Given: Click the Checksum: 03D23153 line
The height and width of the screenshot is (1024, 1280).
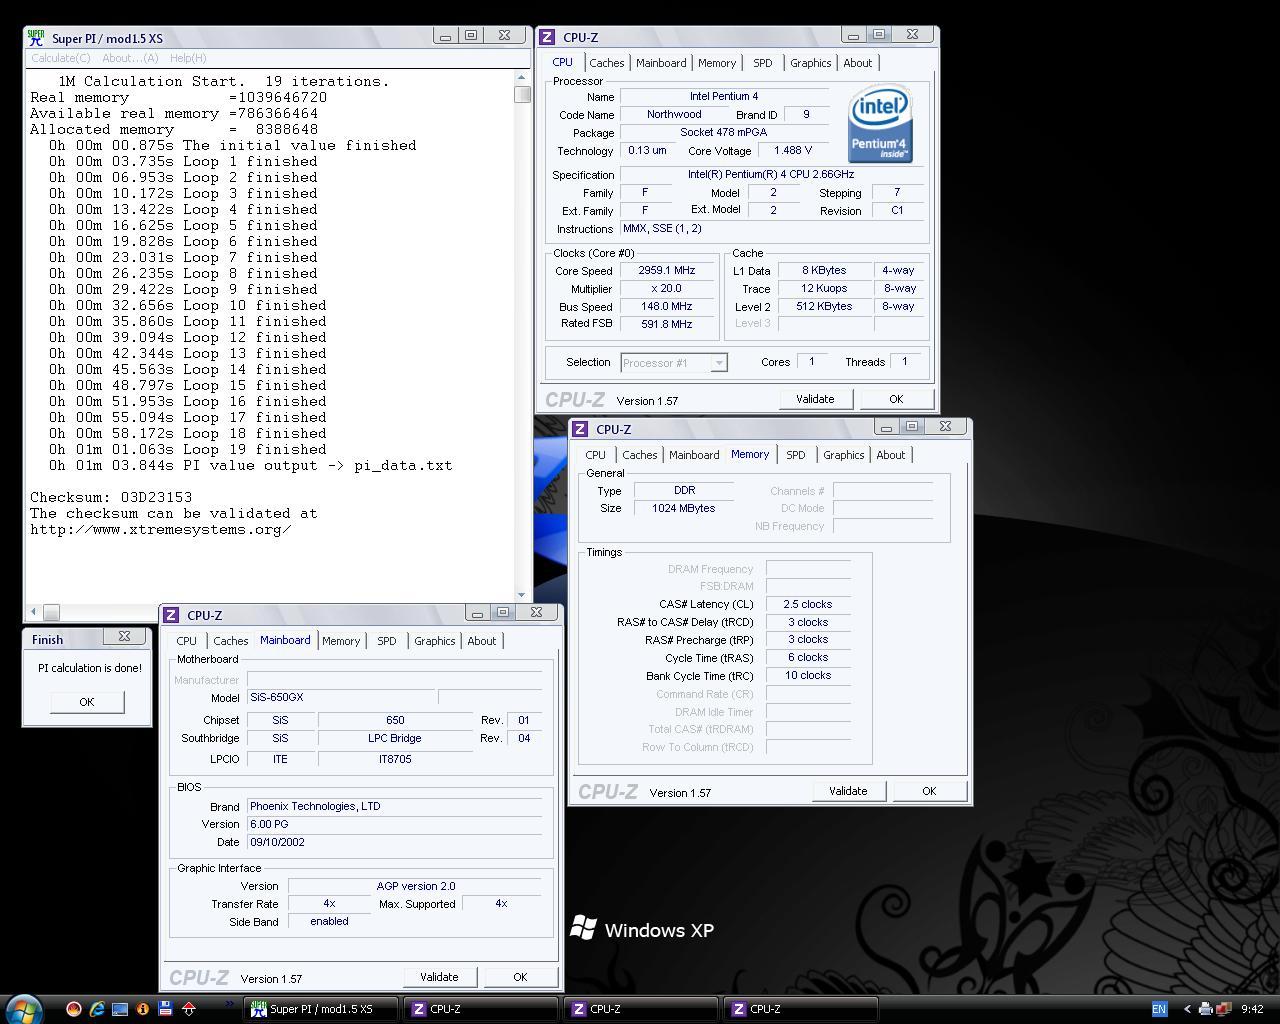Looking at the screenshot, I should [x=111, y=497].
